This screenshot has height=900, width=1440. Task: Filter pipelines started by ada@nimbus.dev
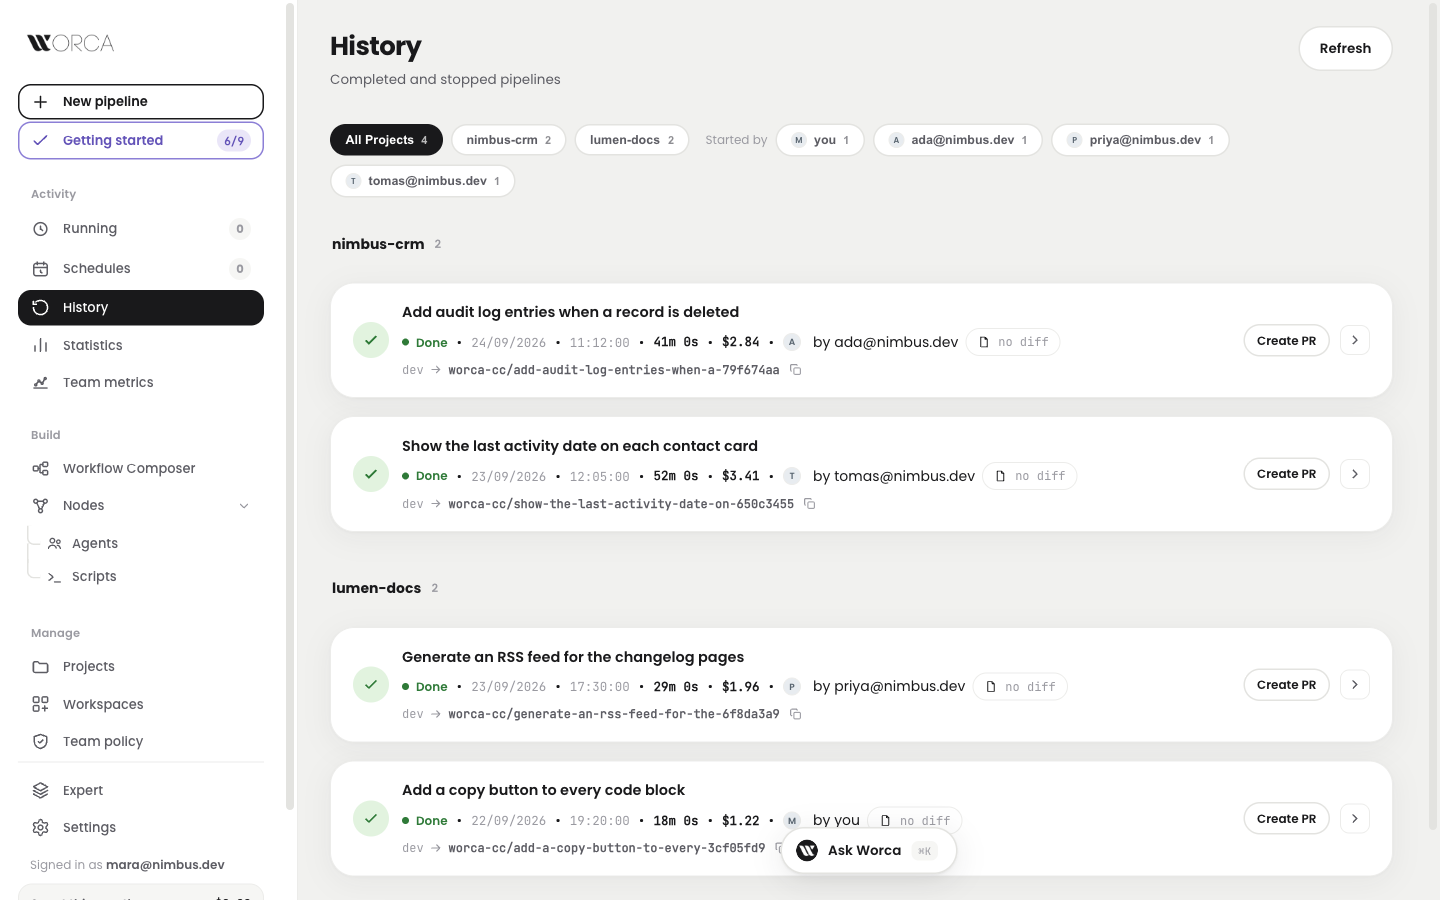pos(958,140)
